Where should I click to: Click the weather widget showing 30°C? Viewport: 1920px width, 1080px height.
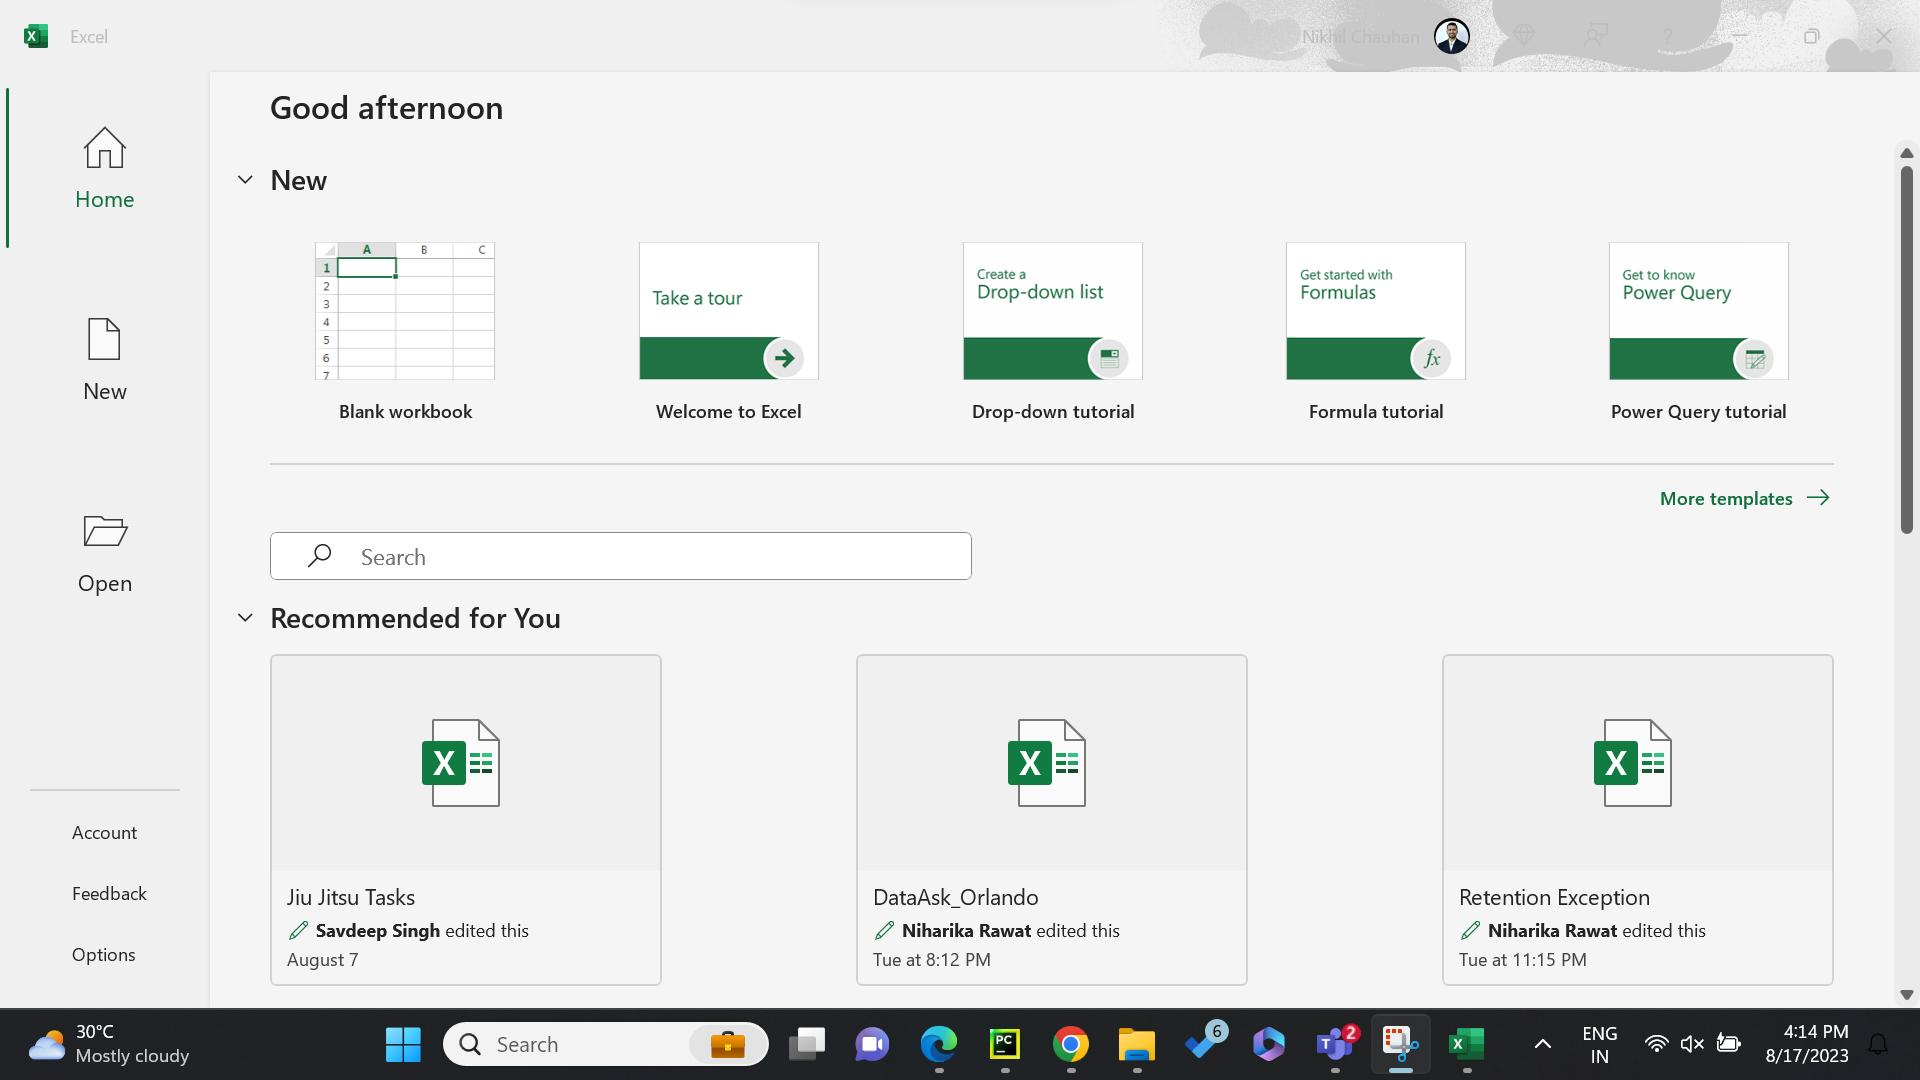(x=108, y=1044)
